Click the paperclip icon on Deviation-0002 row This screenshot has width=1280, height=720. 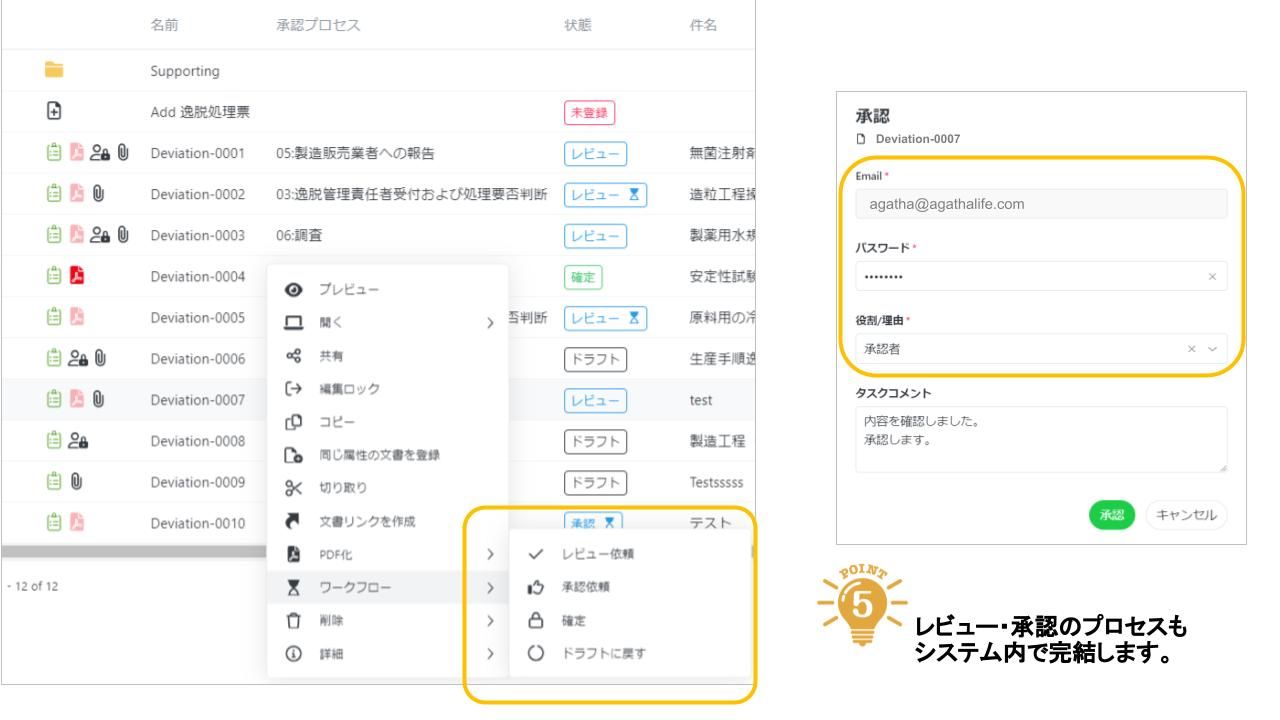pos(99,194)
